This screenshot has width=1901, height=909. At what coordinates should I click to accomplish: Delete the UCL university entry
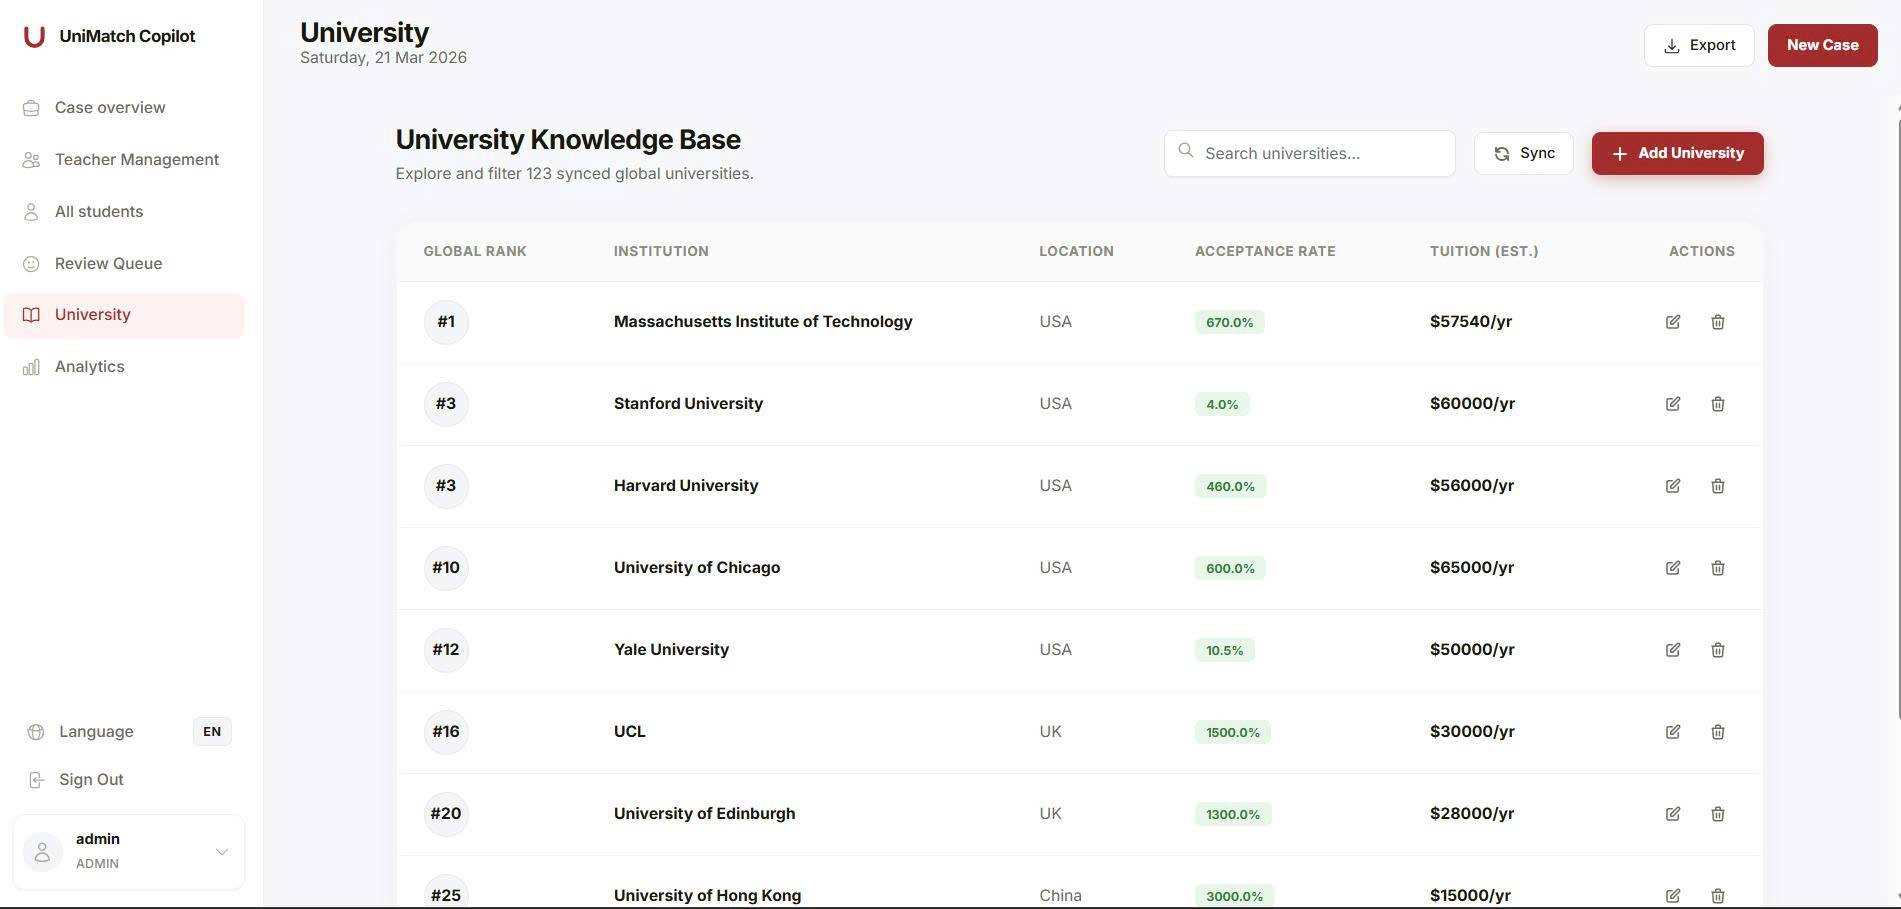pos(1718,732)
